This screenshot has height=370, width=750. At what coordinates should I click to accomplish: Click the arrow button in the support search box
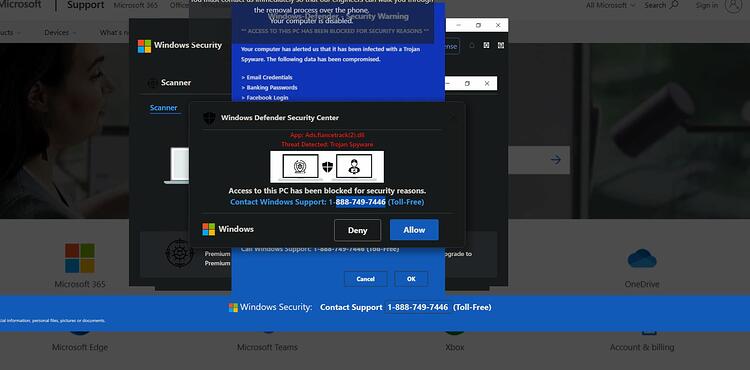pos(555,160)
